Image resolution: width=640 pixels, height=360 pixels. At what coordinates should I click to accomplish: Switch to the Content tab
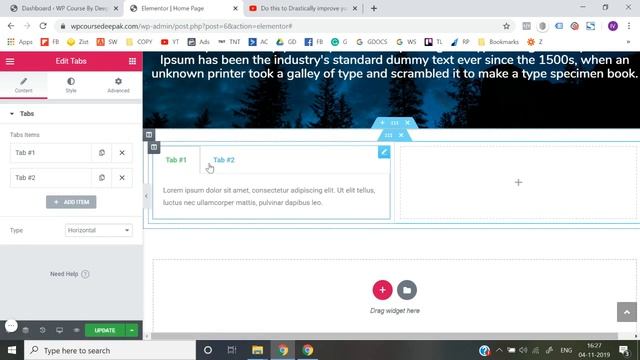[24, 85]
